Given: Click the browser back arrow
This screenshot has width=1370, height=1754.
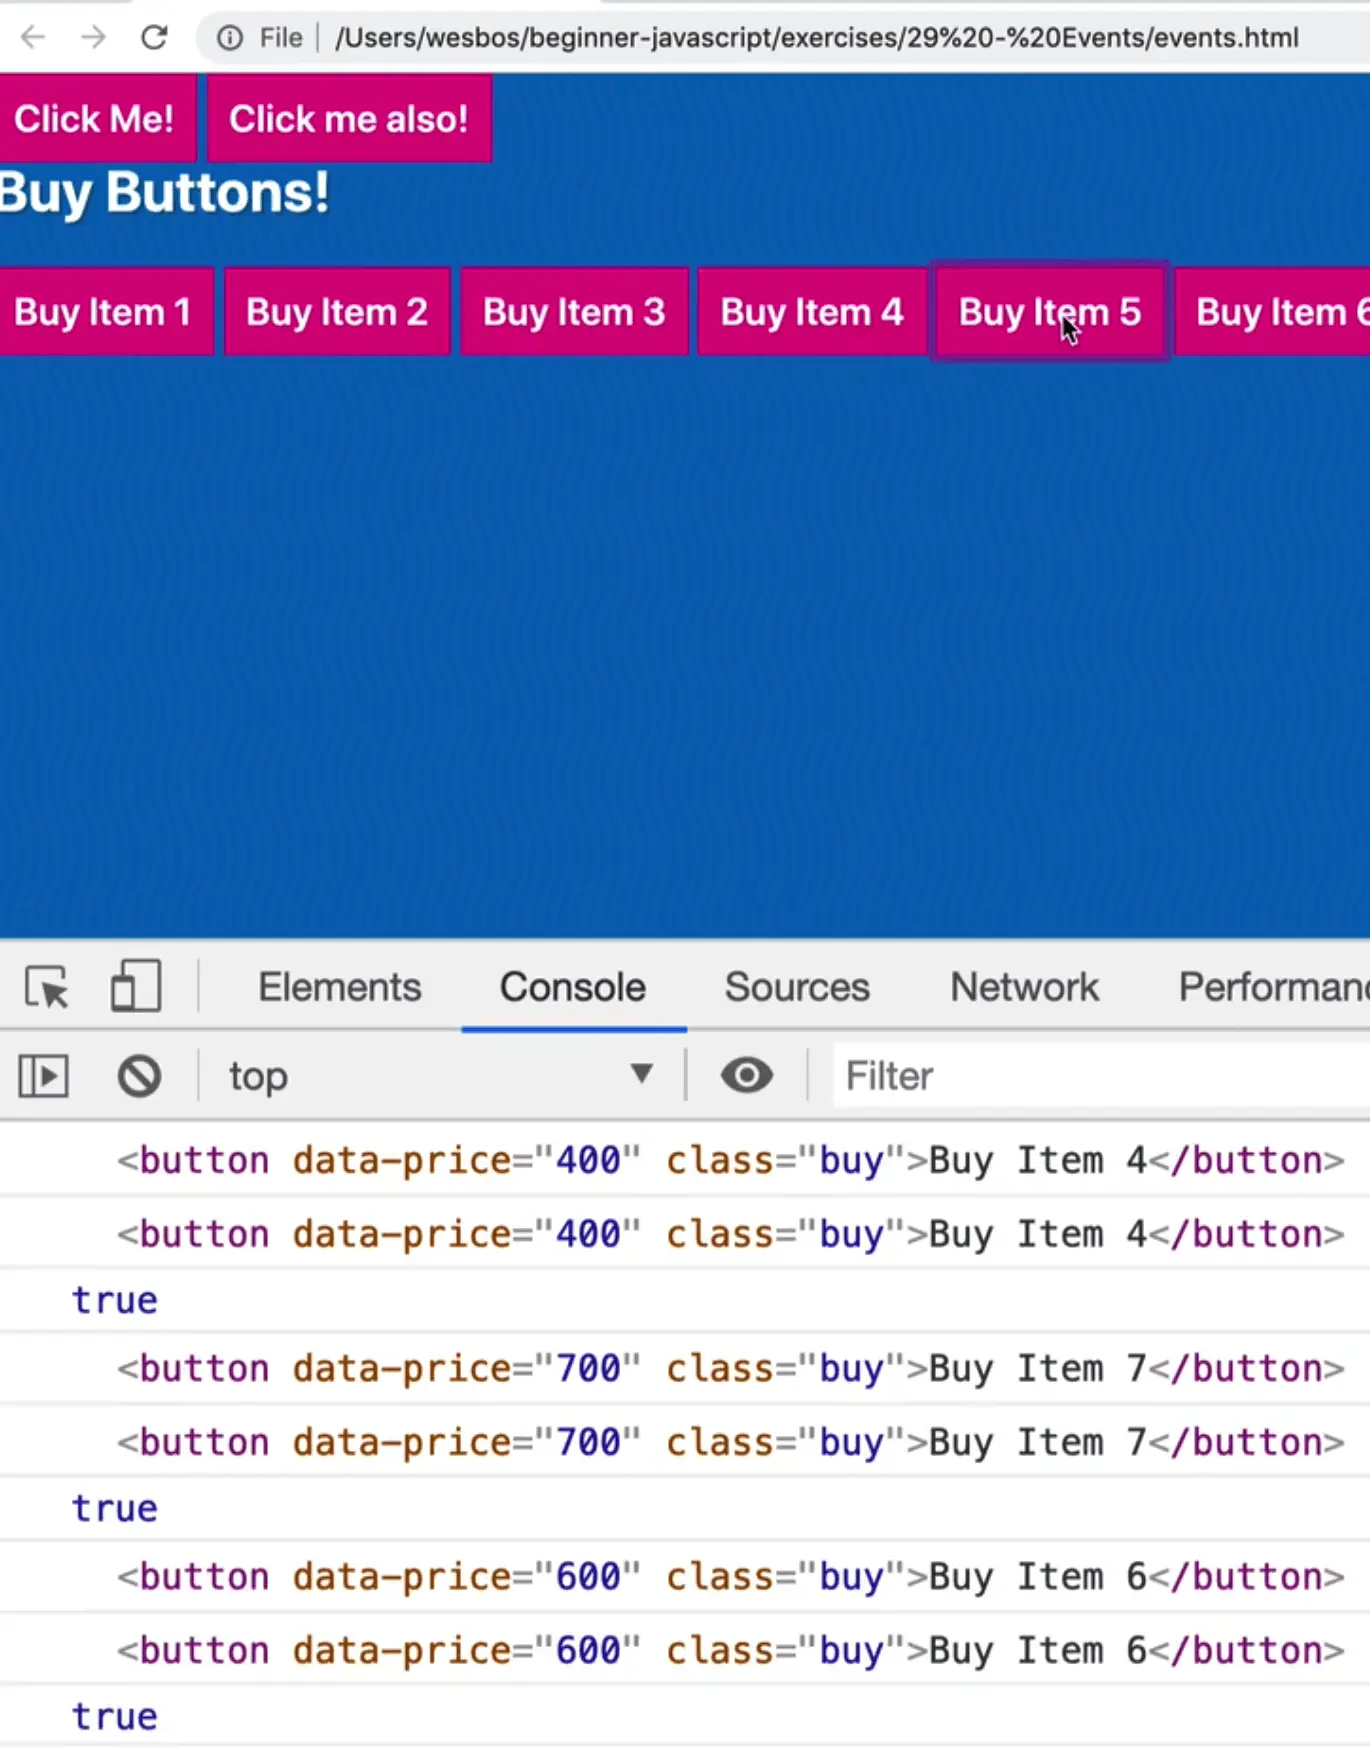Looking at the screenshot, I should pyautogui.click(x=33, y=38).
